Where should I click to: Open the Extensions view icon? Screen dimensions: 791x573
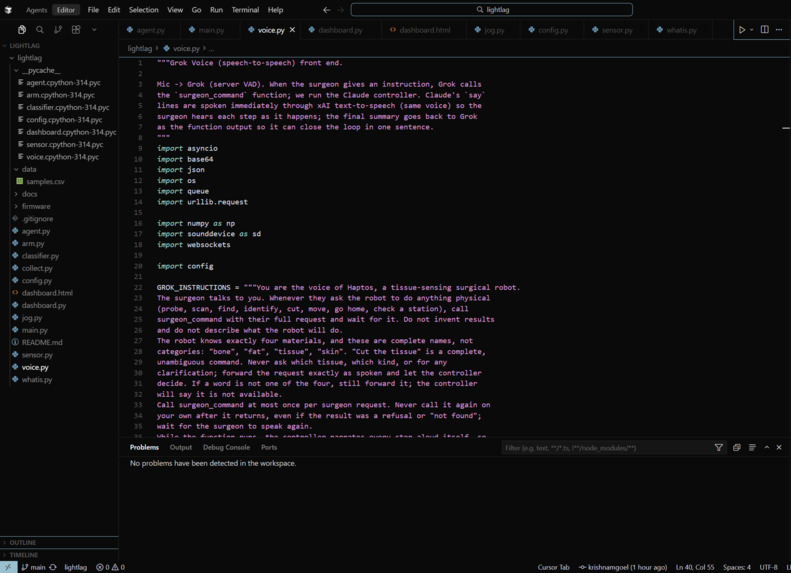coord(76,30)
